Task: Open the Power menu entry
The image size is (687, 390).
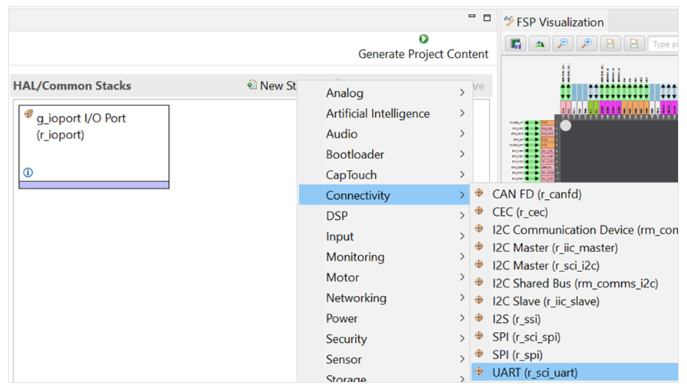Action: tap(384, 318)
